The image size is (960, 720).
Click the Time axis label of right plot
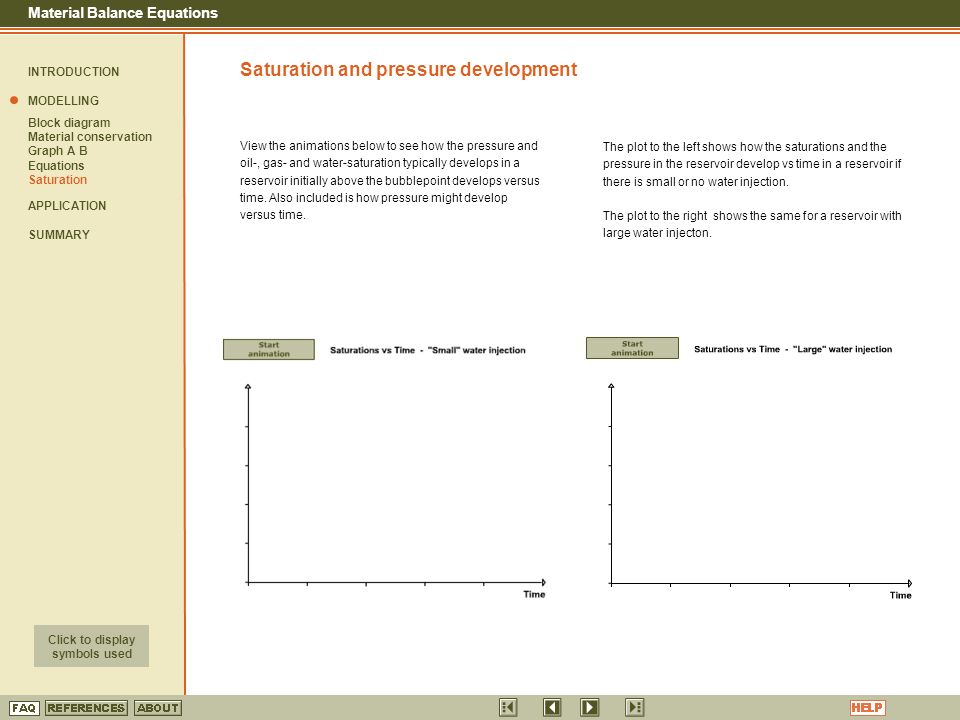tap(900, 595)
